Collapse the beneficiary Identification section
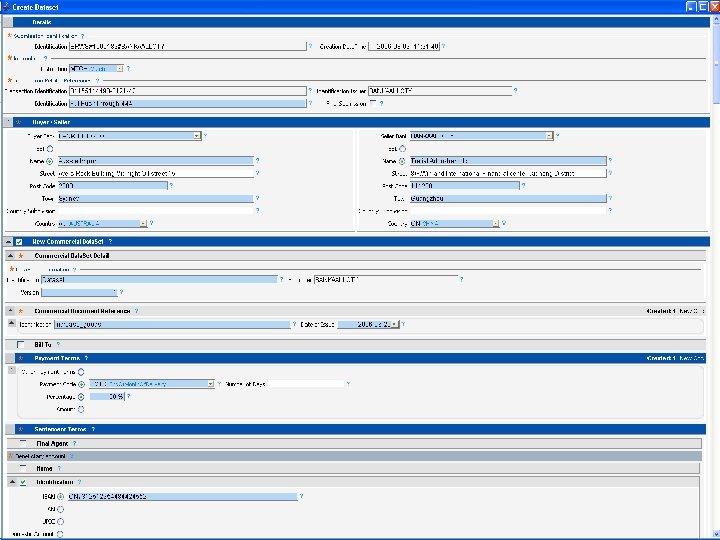Viewport: 720px width, 540px height. pos(12,482)
